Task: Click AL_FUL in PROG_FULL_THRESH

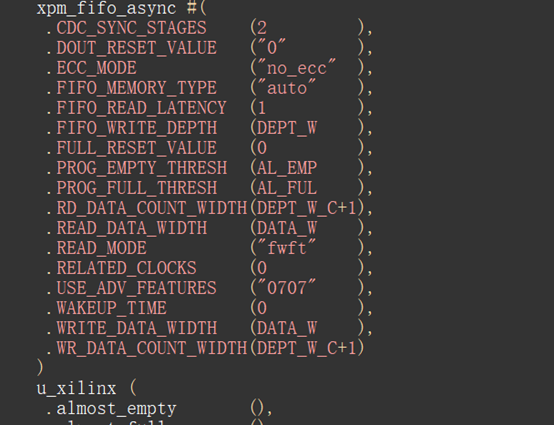Action: coord(287,188)
